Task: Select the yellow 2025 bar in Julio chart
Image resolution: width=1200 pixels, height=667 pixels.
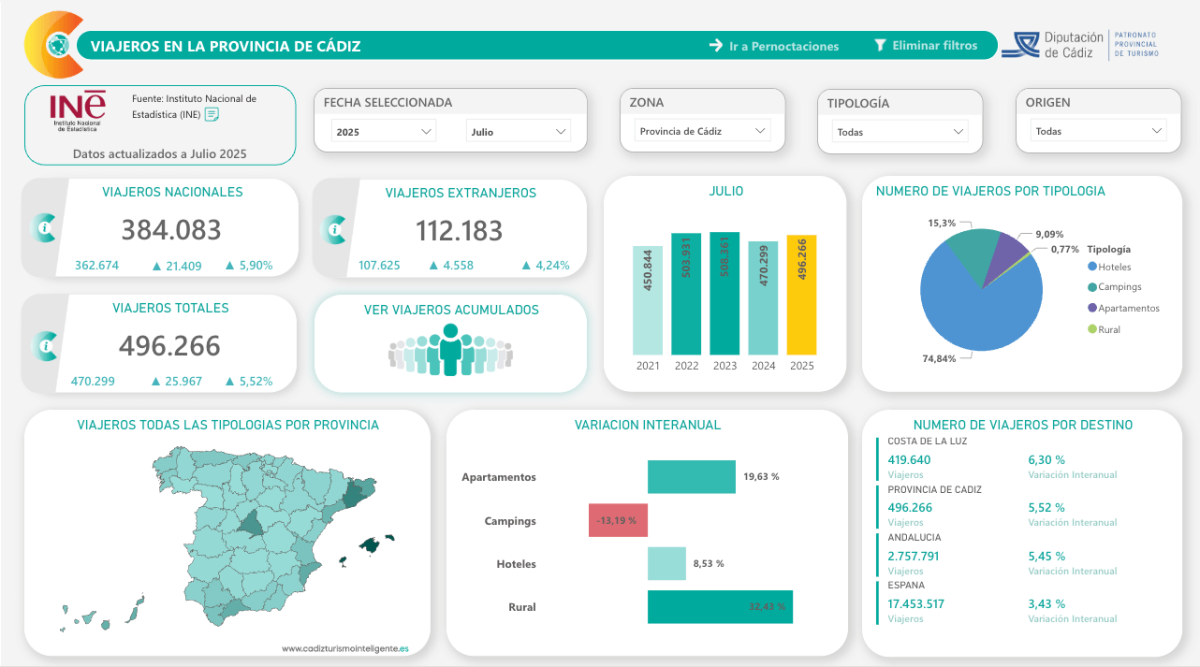Action: [801, 295]
